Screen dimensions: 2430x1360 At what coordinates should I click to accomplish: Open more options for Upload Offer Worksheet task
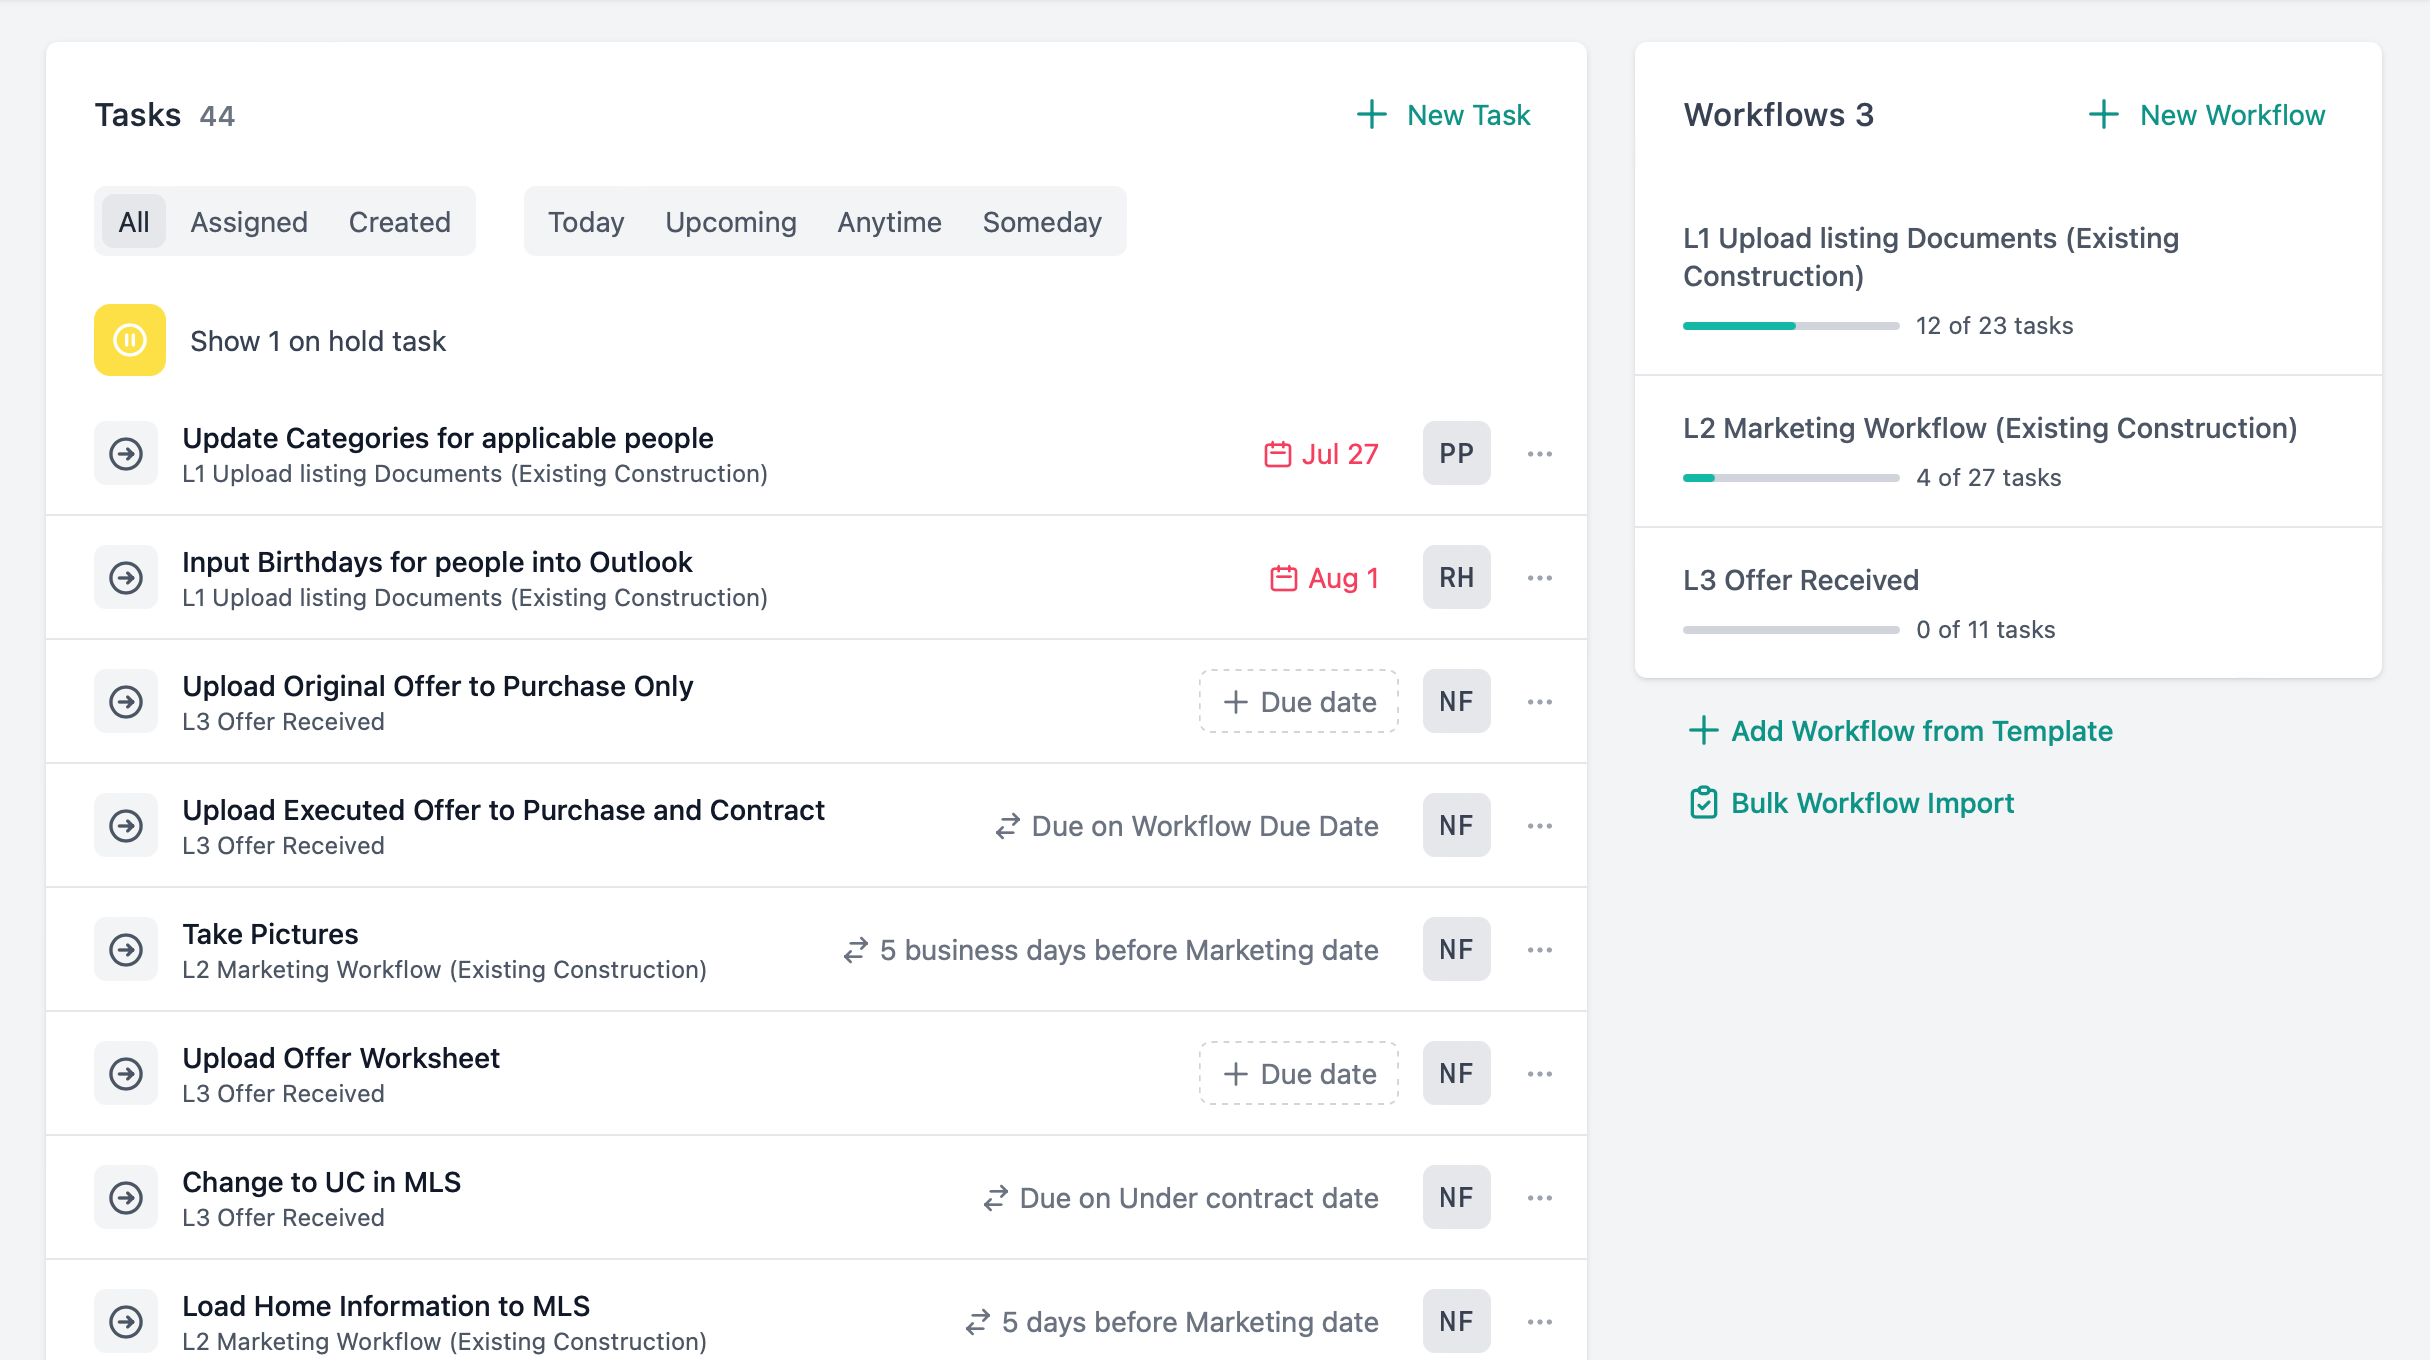[1540, 1074]
